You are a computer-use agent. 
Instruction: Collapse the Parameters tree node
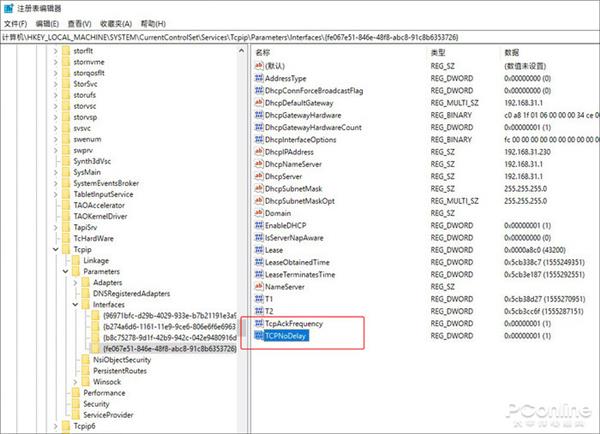tap(66, 271)
